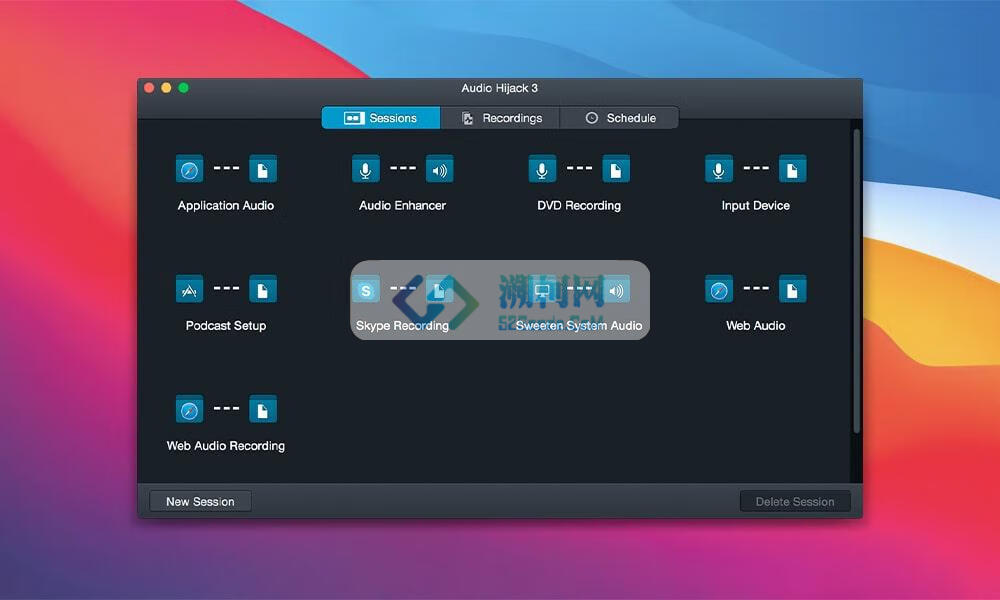1000x600 pixels.
Task: Click the file recorder icon in Web Audio session
Action: [793, 289]
